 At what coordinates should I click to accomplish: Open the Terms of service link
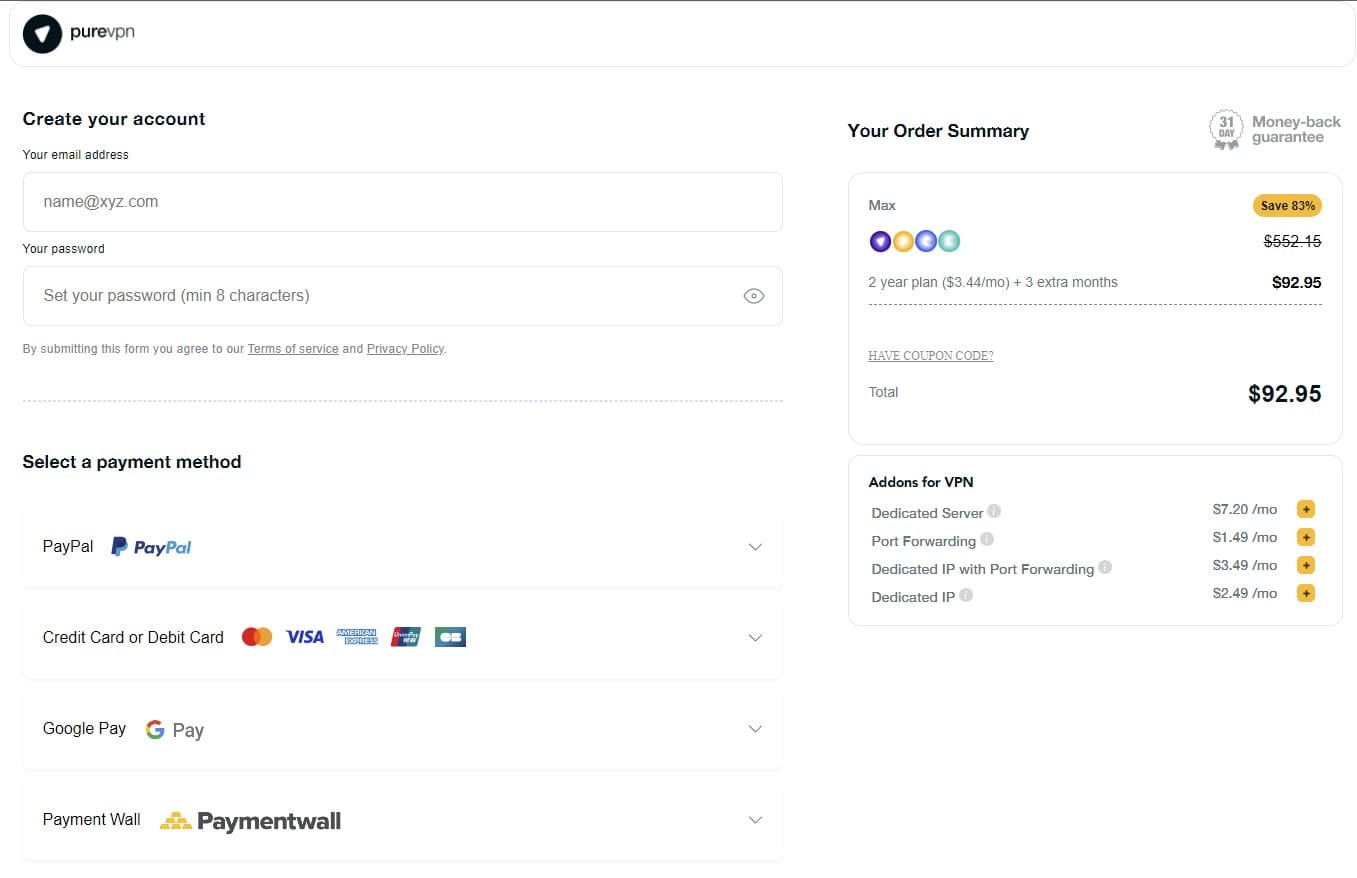click(293, 349)
